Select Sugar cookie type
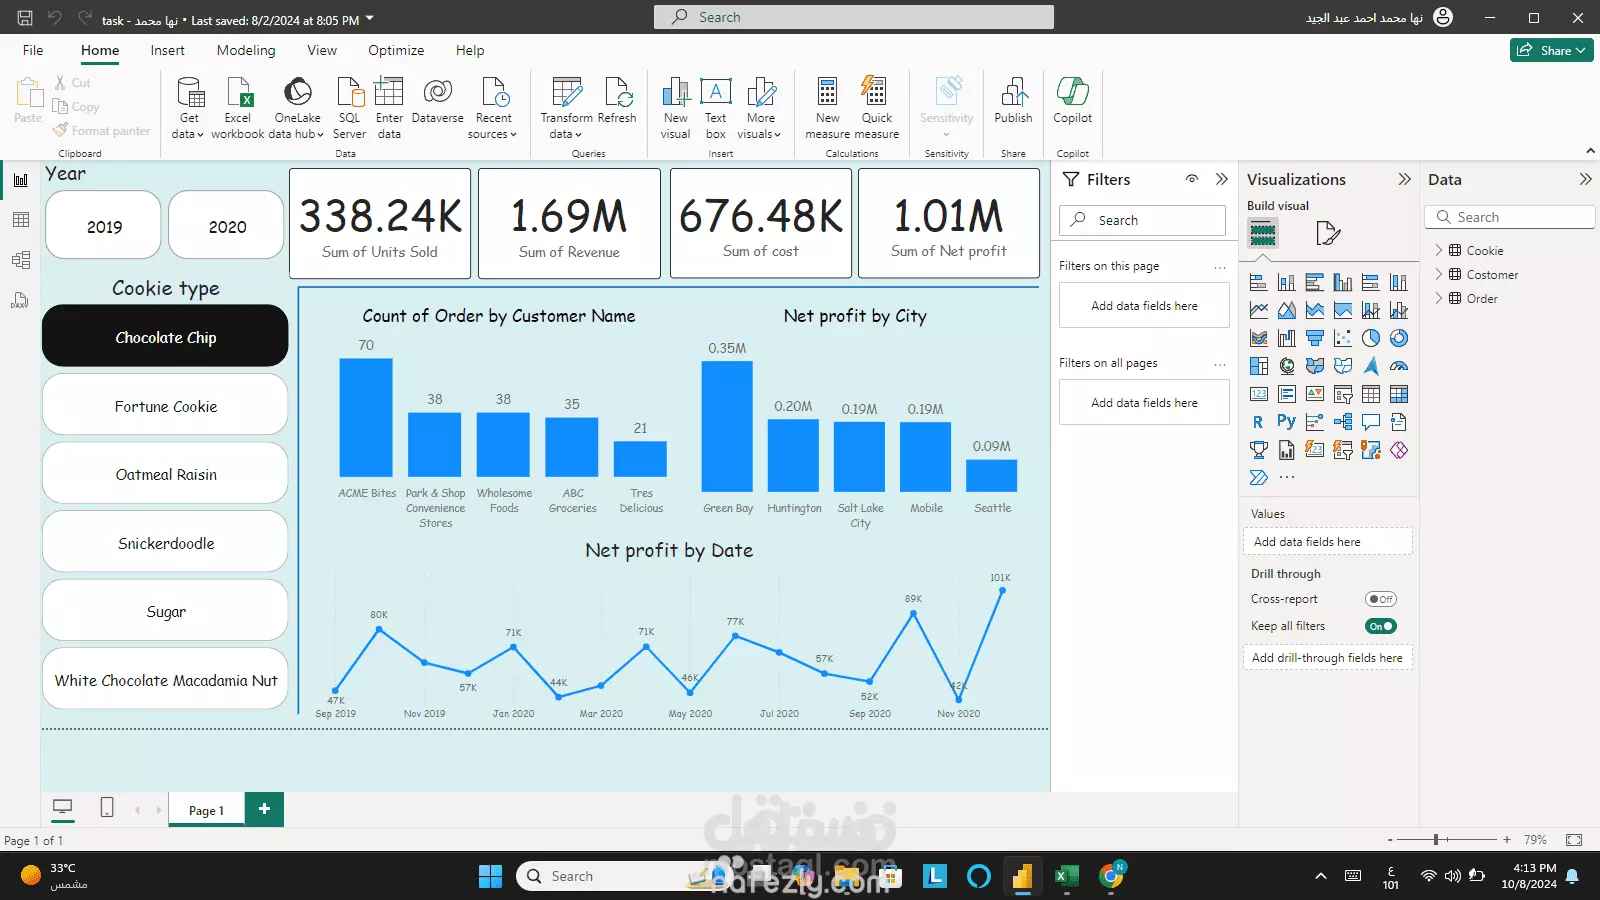Viewport: 1600px width, 900px height. coord(165,610)
